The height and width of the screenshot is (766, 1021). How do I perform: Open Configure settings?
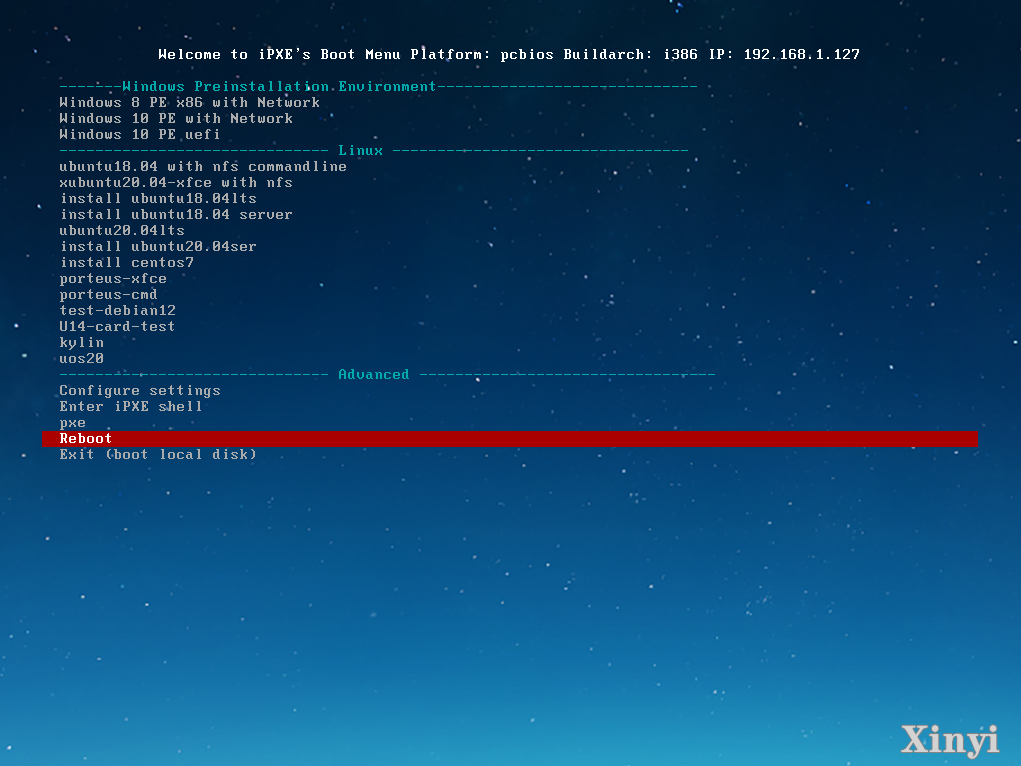(140, 391)
